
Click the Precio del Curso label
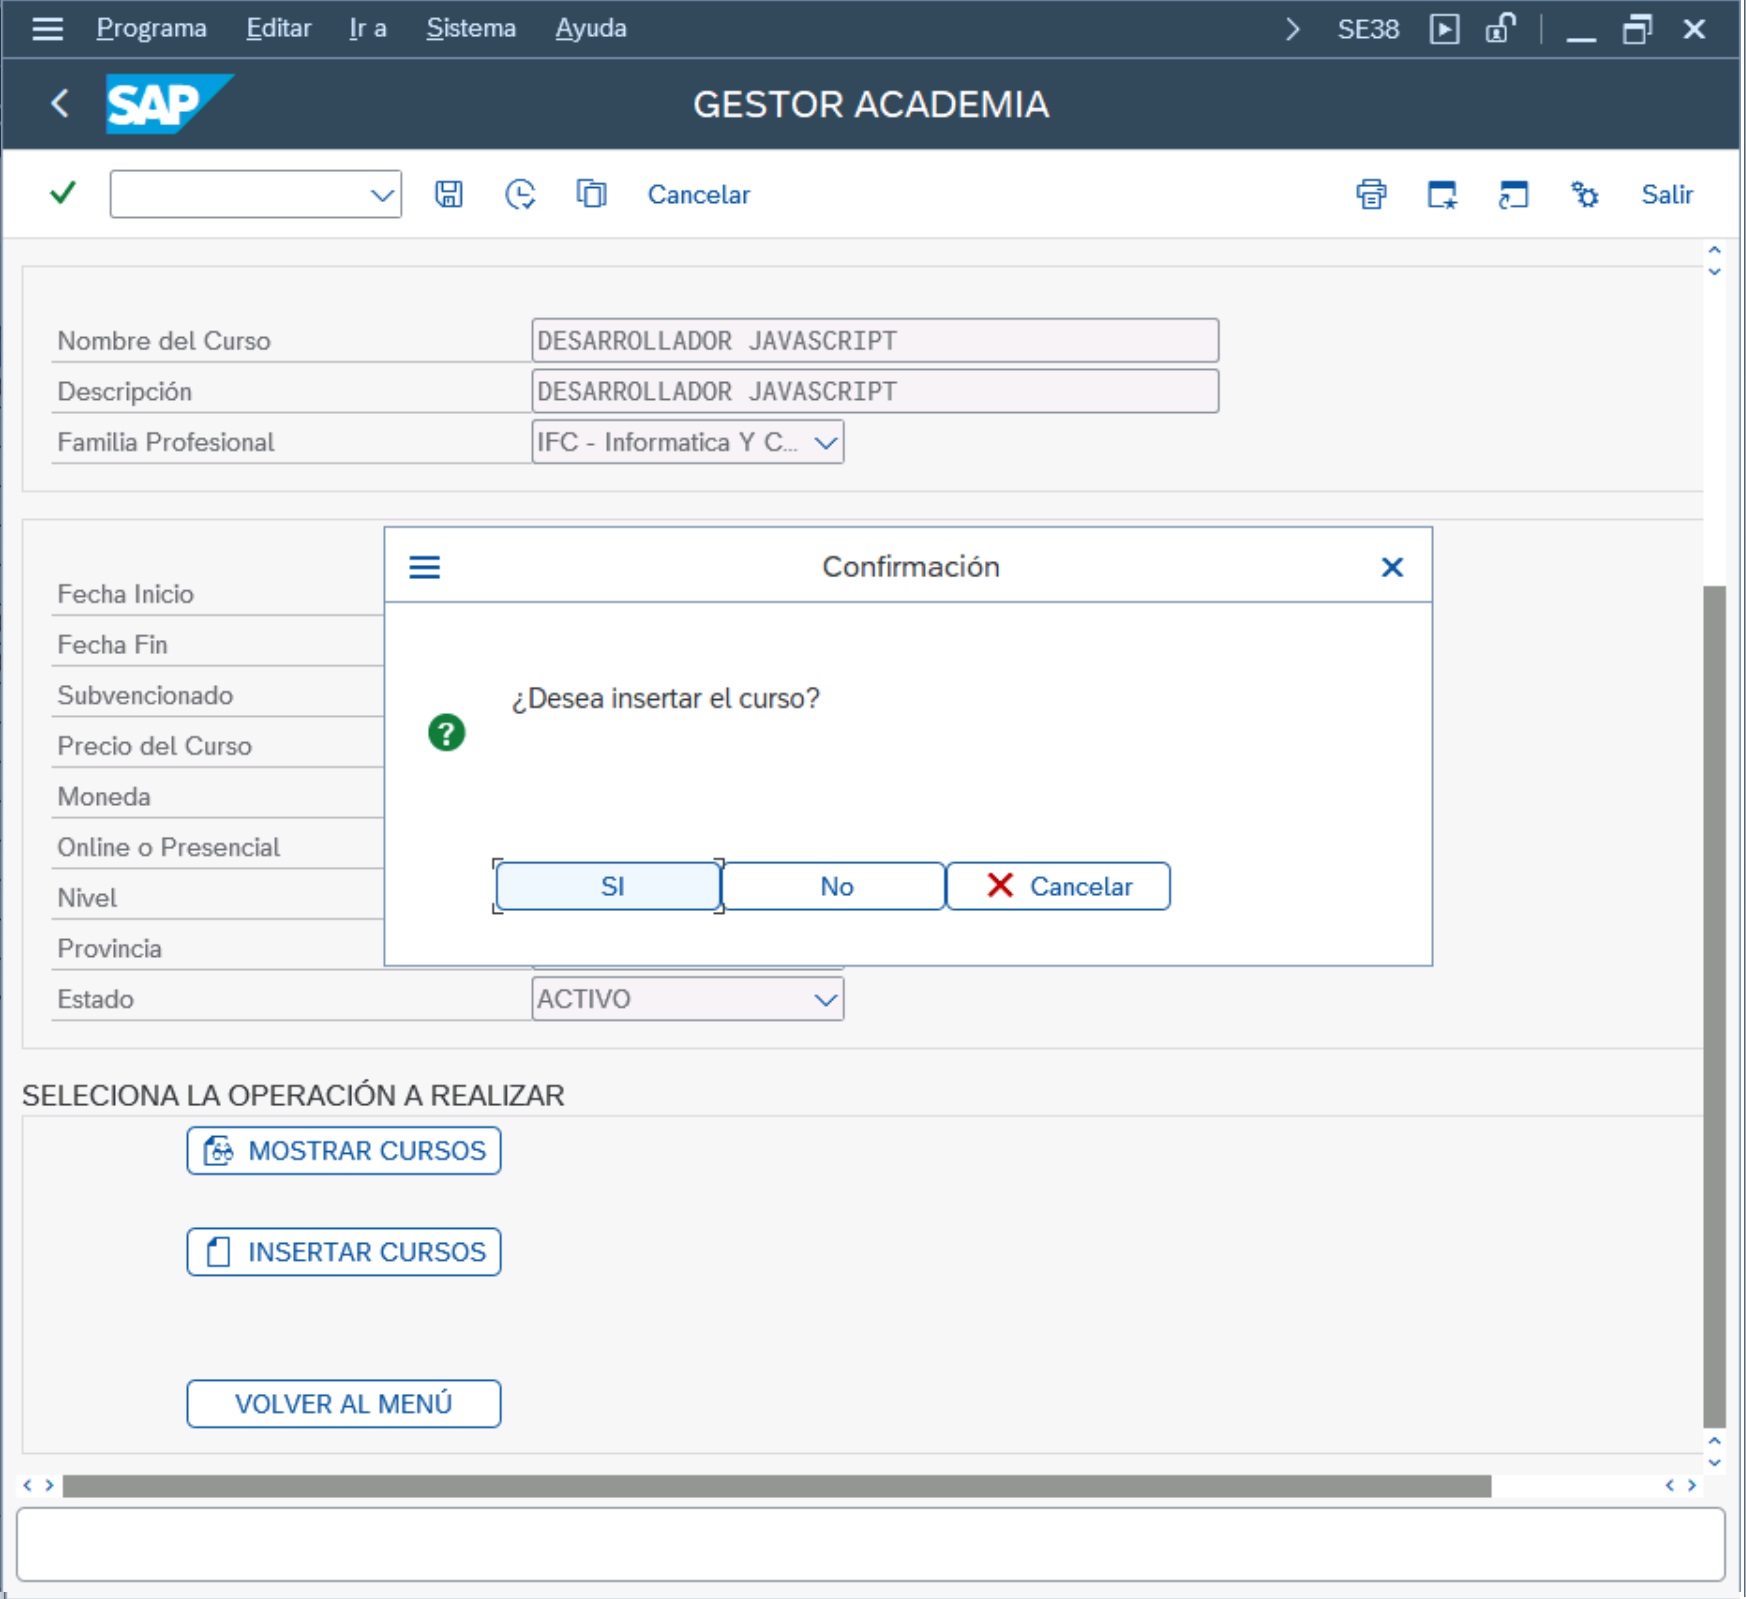(154, 746)
